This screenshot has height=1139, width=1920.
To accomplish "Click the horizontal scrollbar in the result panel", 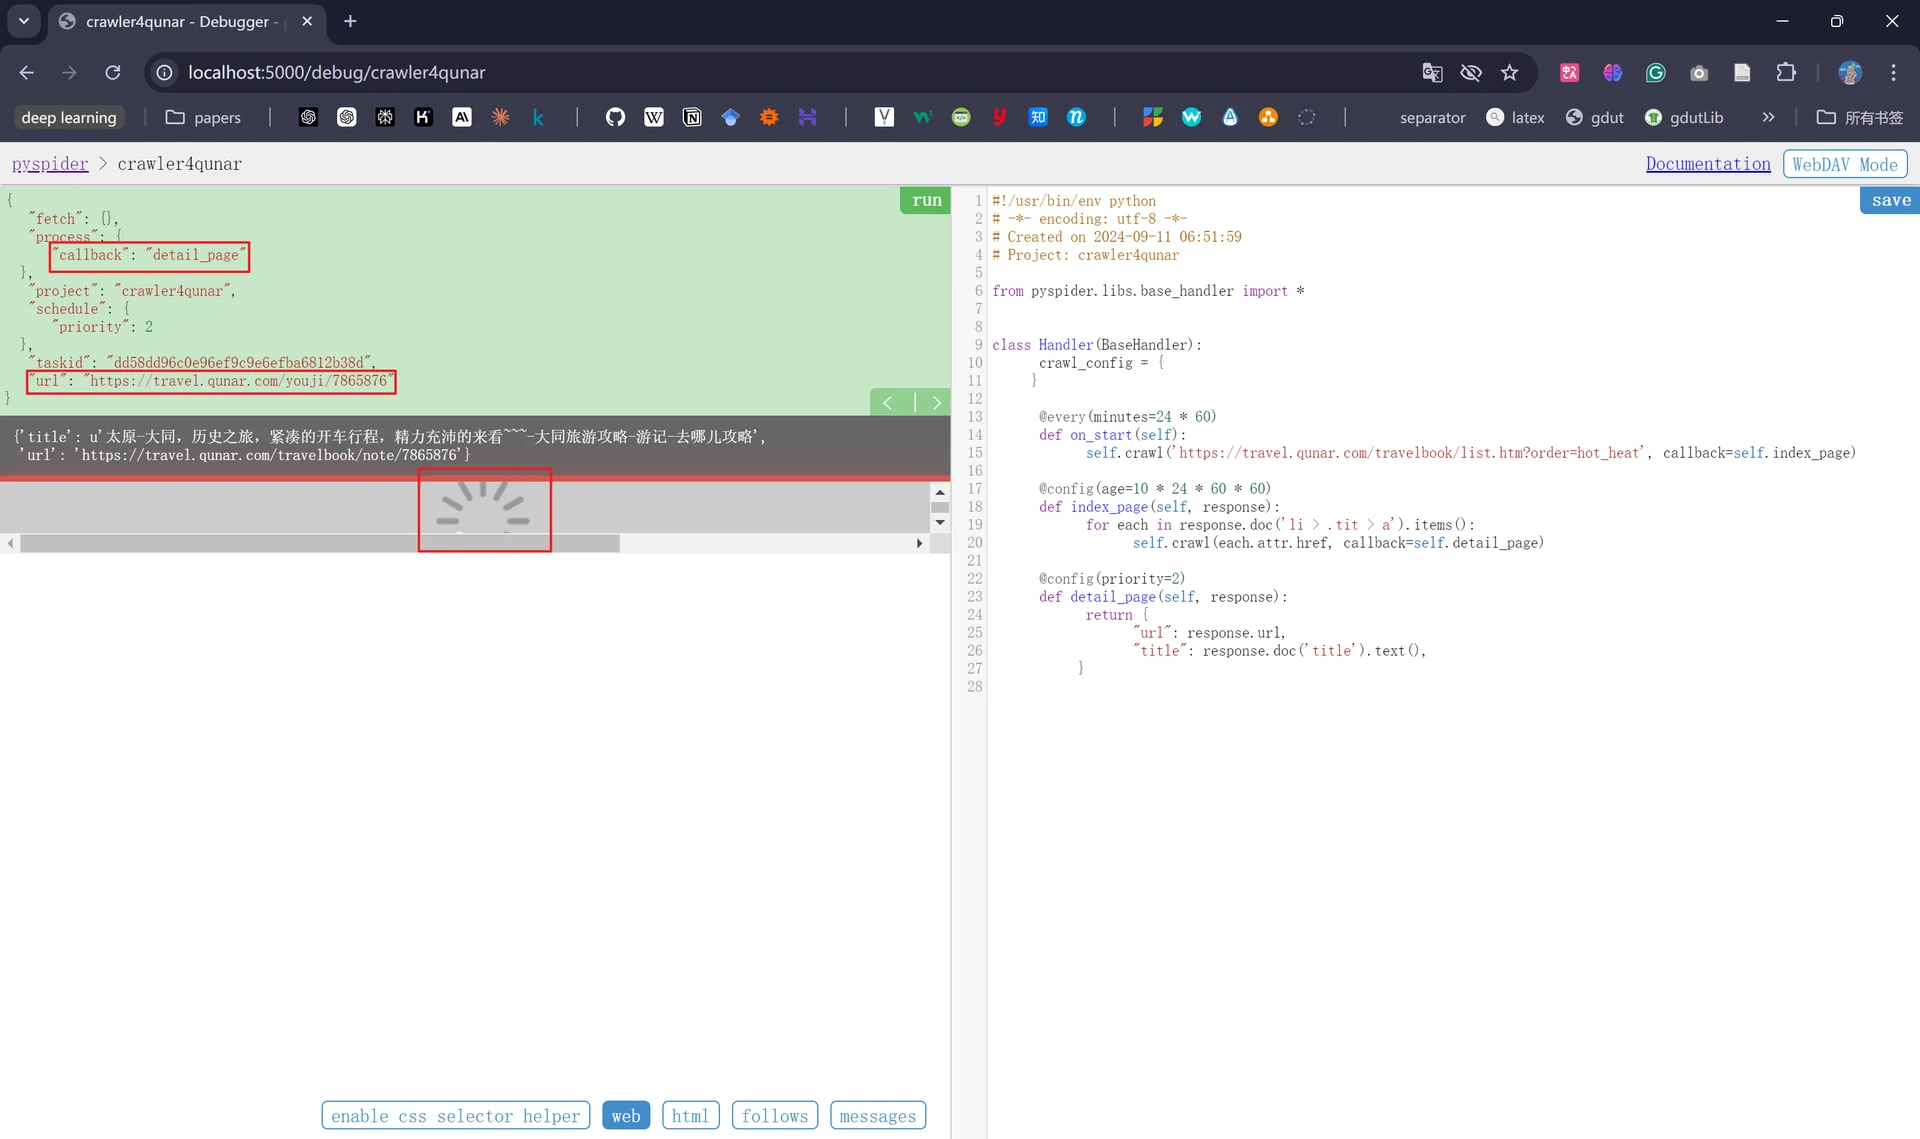I will (320, 543).
